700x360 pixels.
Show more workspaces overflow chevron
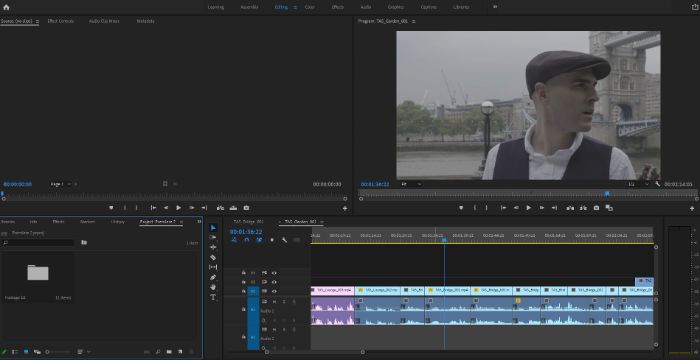(495, 7)
